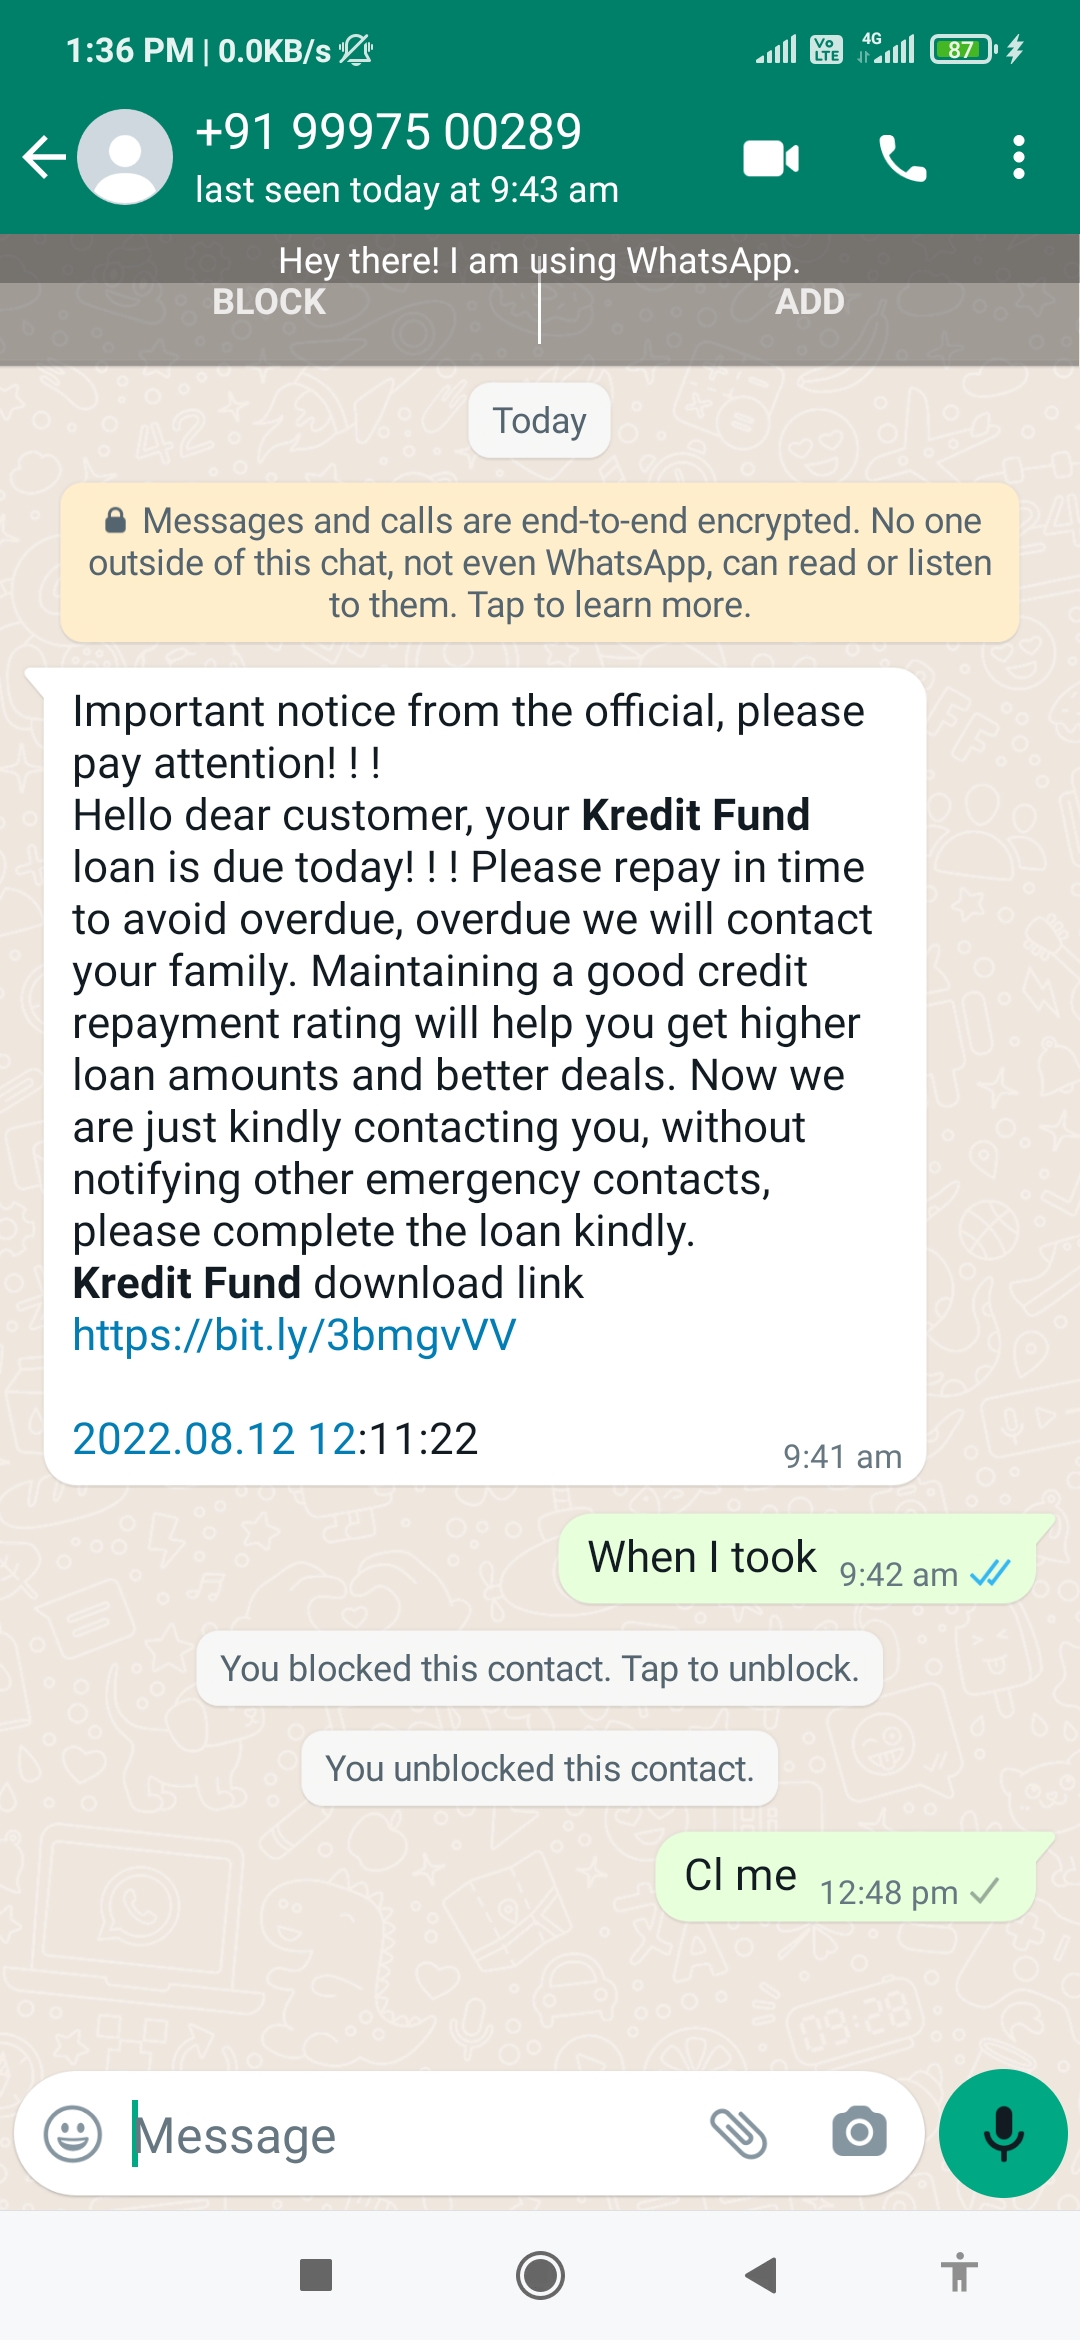Tap the end-to-end encryption notice

click(540, 563)
